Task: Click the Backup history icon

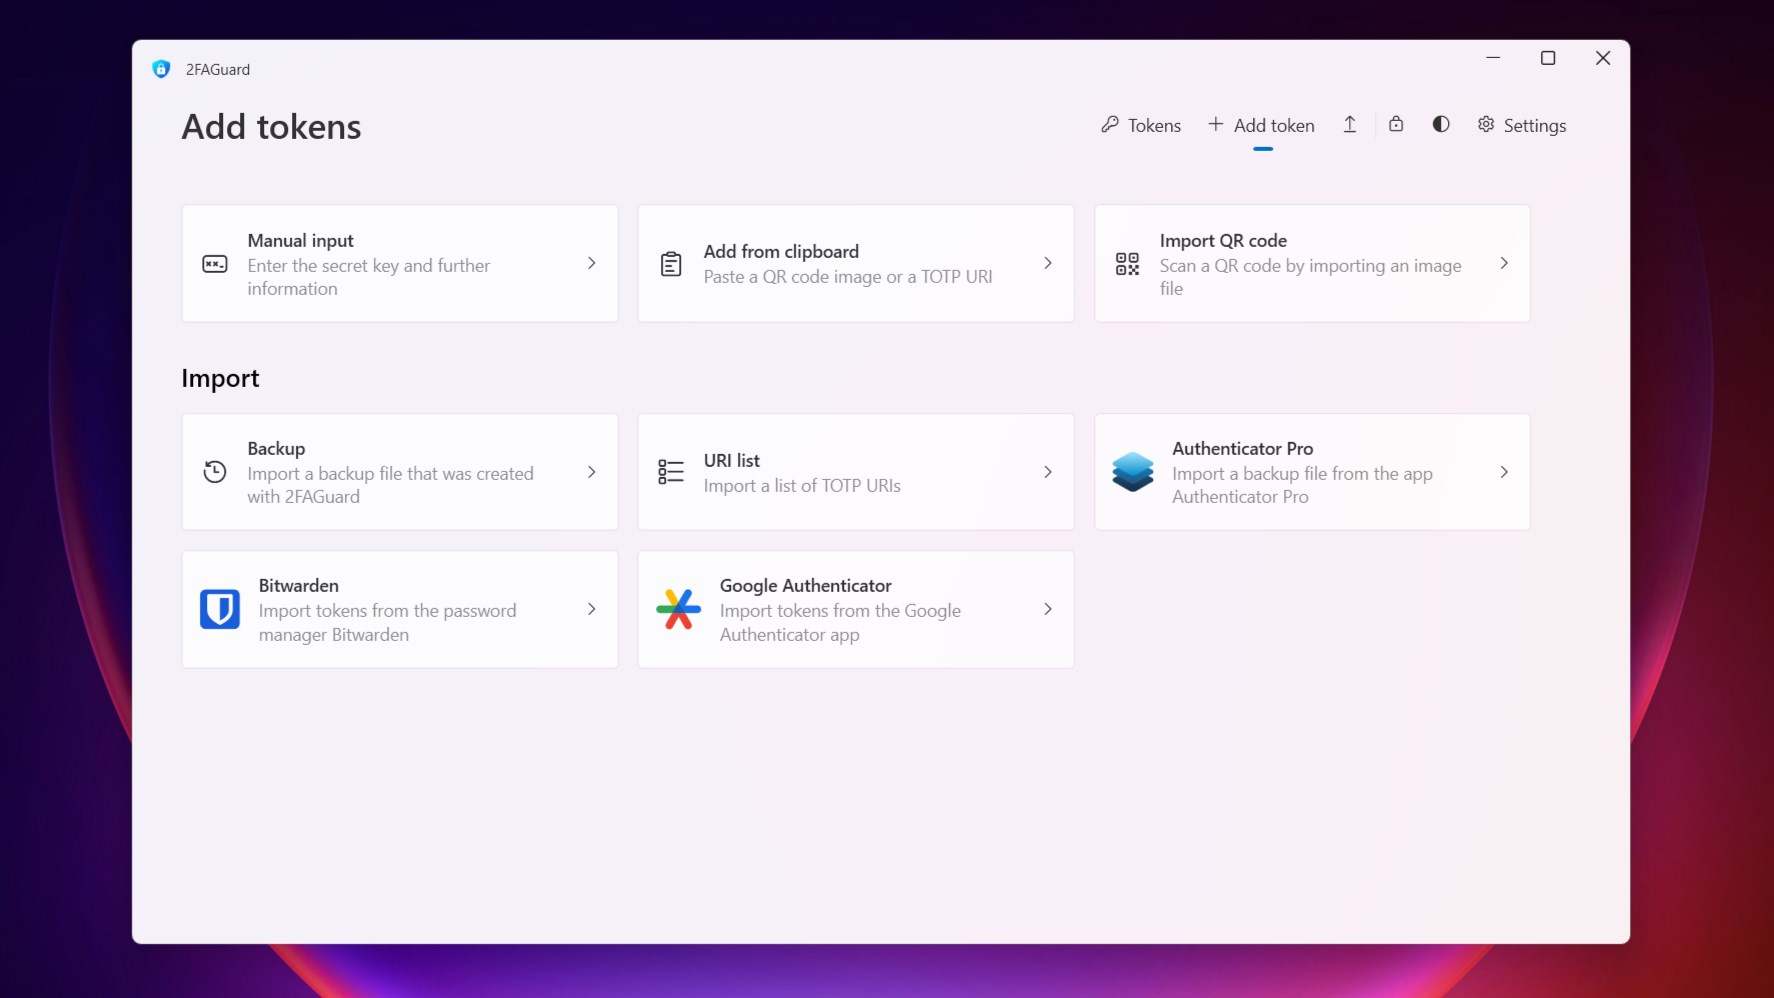Action: click(215, 472)
